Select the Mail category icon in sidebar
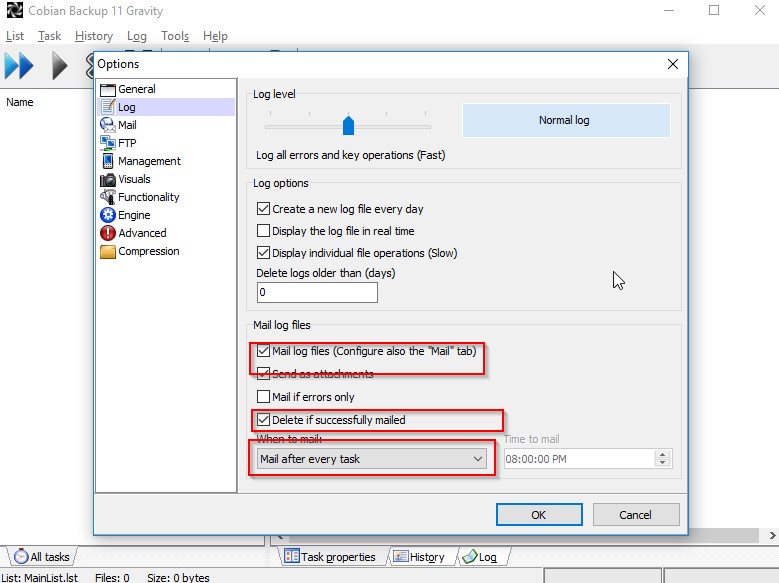This screenshot has height=583, width=779. click(108, 125)
